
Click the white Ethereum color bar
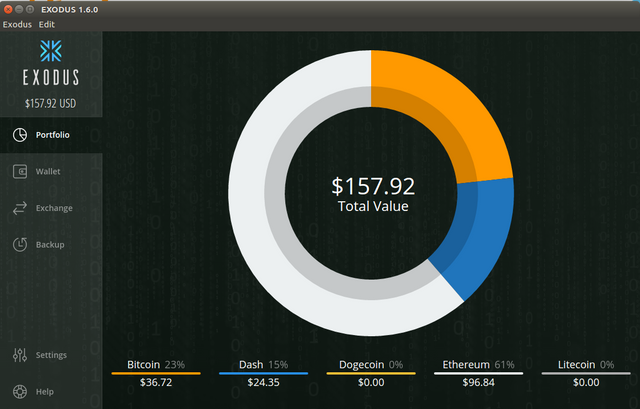click(478, 373)
